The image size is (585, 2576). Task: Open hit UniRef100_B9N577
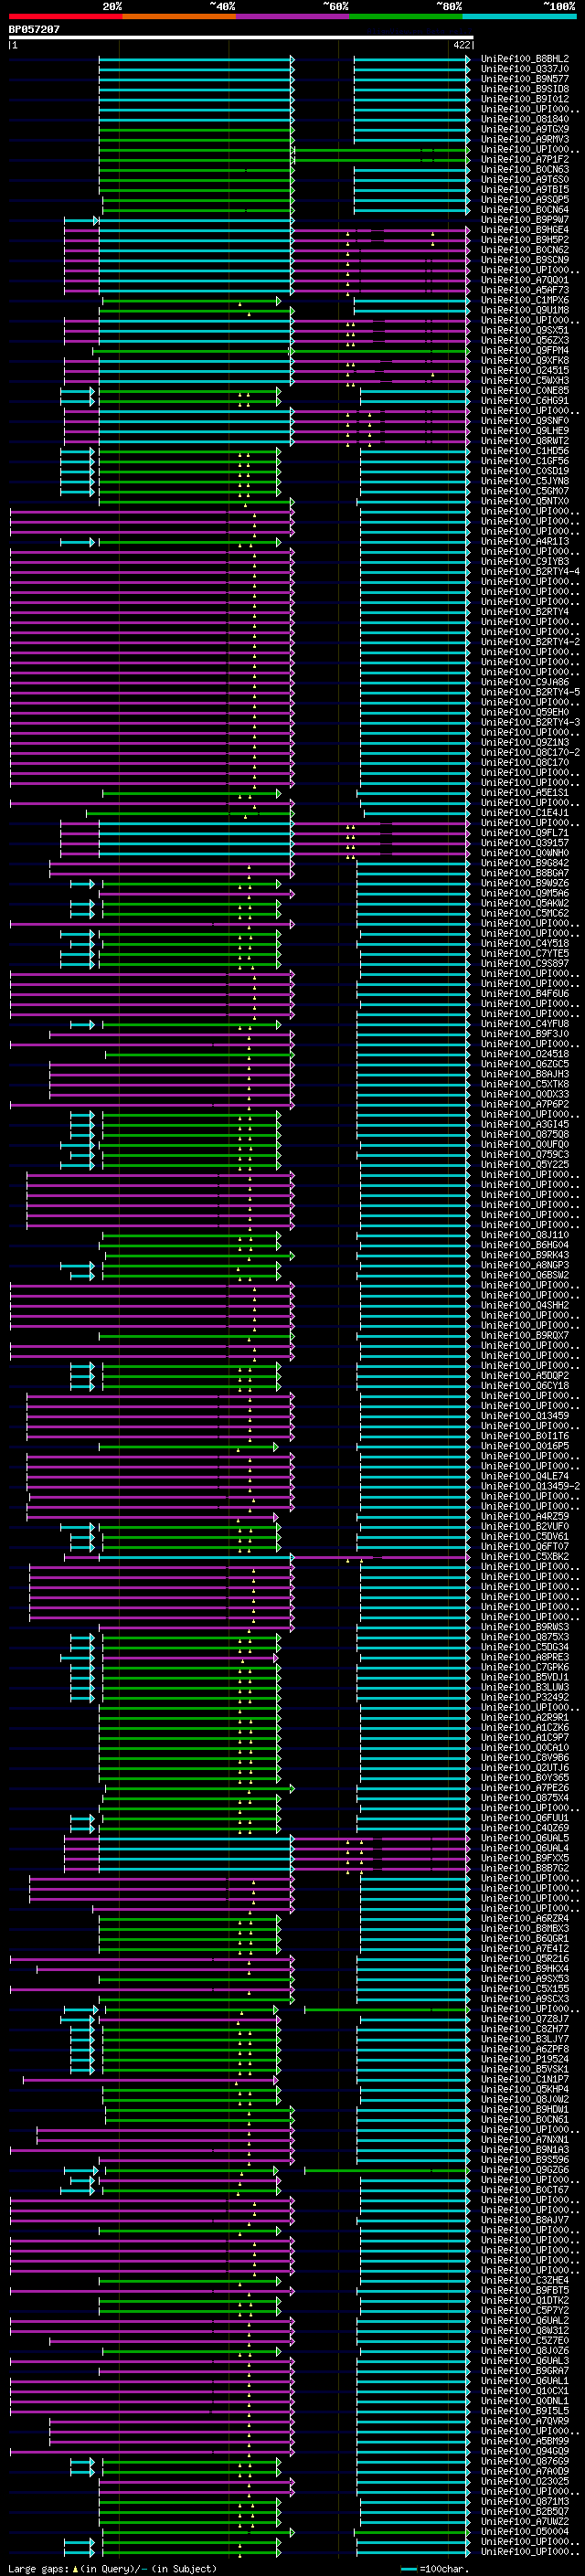point(525,79)
